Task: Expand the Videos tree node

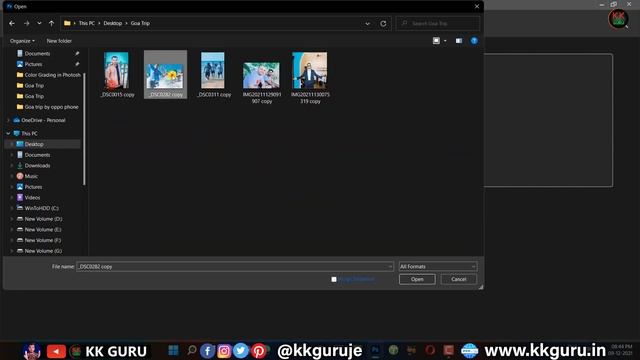Action: point(11,197)
